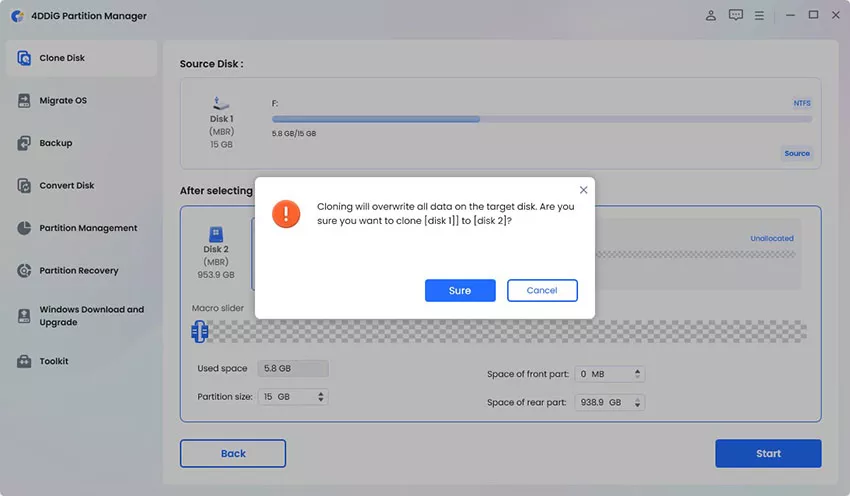Click the Partition Management pie icon

pyautogui.click(x=24, y=228)
